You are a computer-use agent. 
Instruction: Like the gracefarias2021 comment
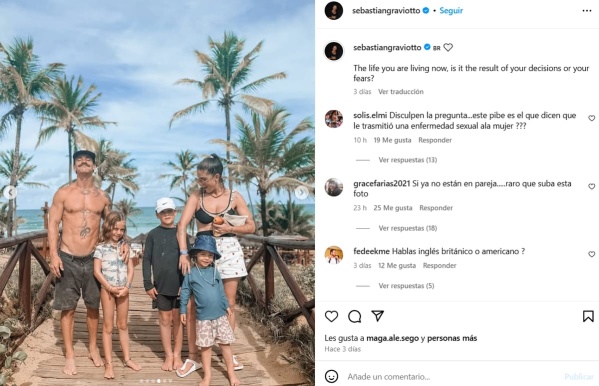pyautogui.click(x=591, y=186)
